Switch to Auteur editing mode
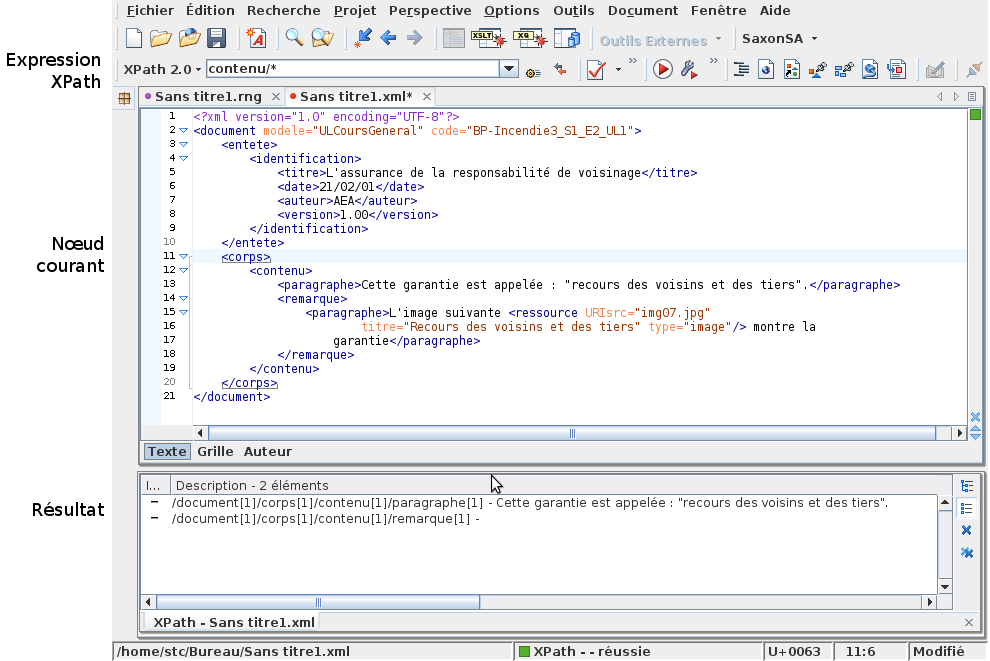 pos(268,451)
